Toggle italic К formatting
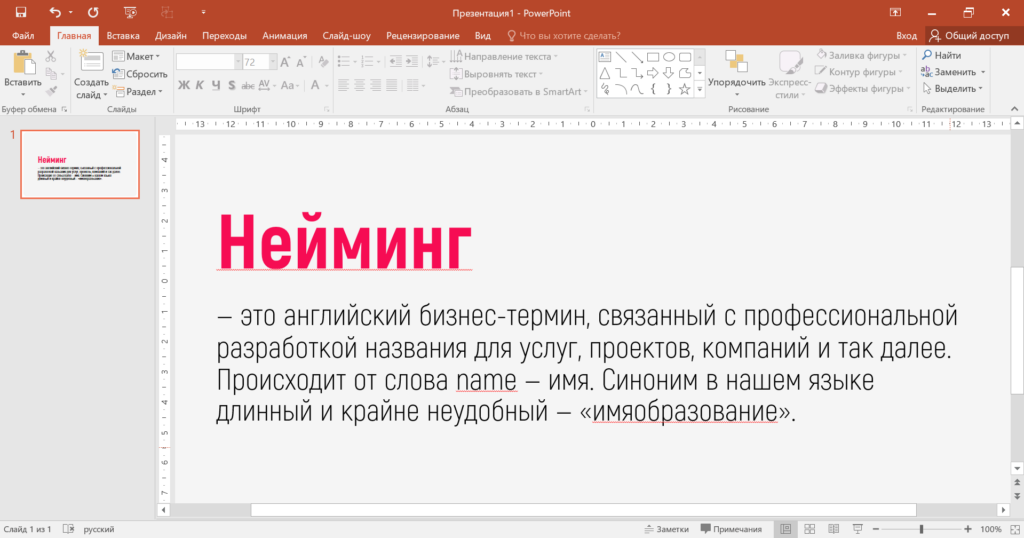The width and height of the screenshot is (1024, 538). pos(200,85)
